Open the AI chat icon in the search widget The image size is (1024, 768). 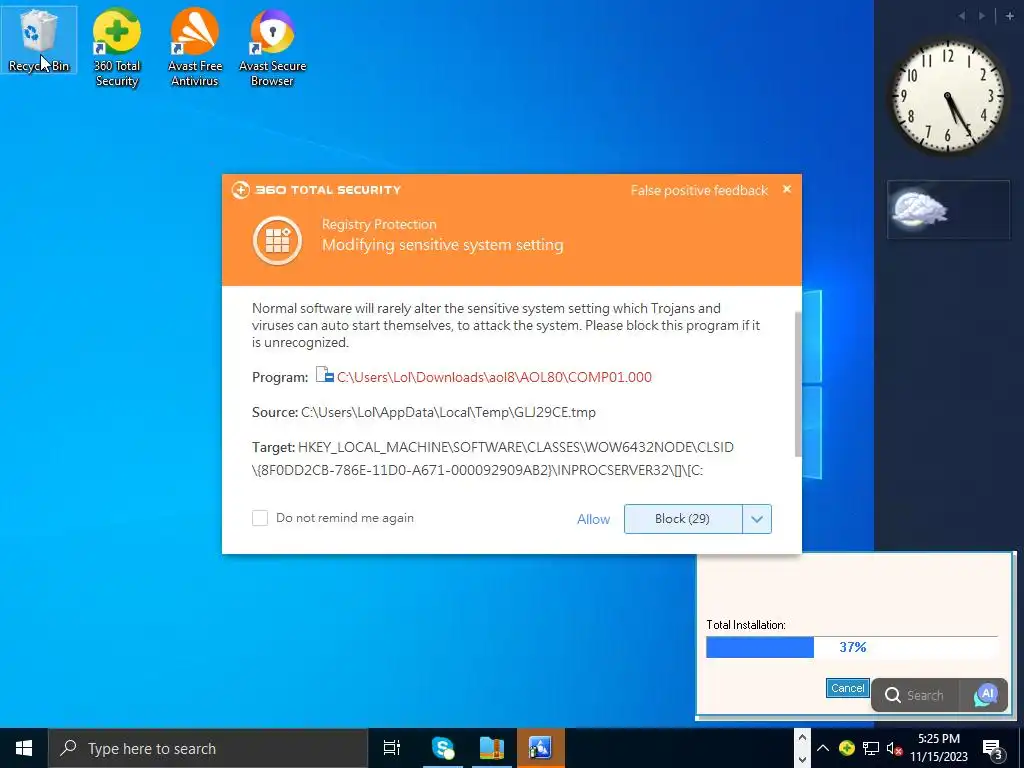pyautogui.click(x=985, y=695)
